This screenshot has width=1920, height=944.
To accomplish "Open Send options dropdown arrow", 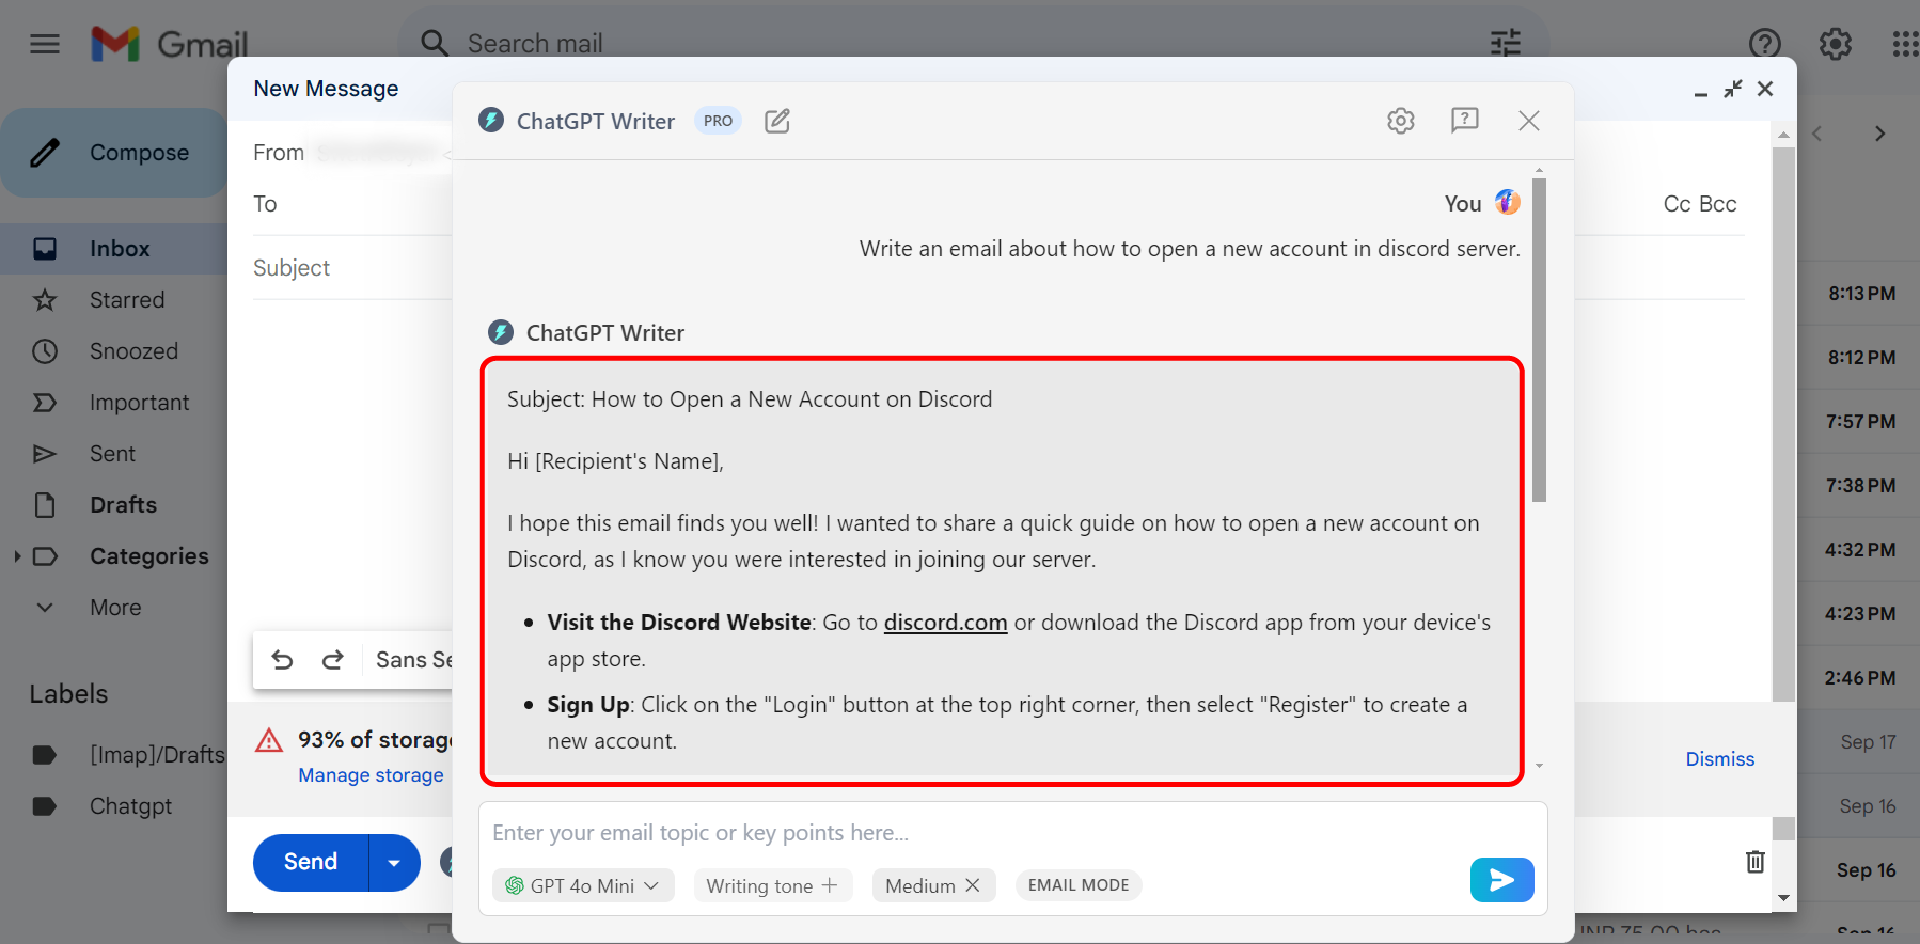I will (394, 862).
